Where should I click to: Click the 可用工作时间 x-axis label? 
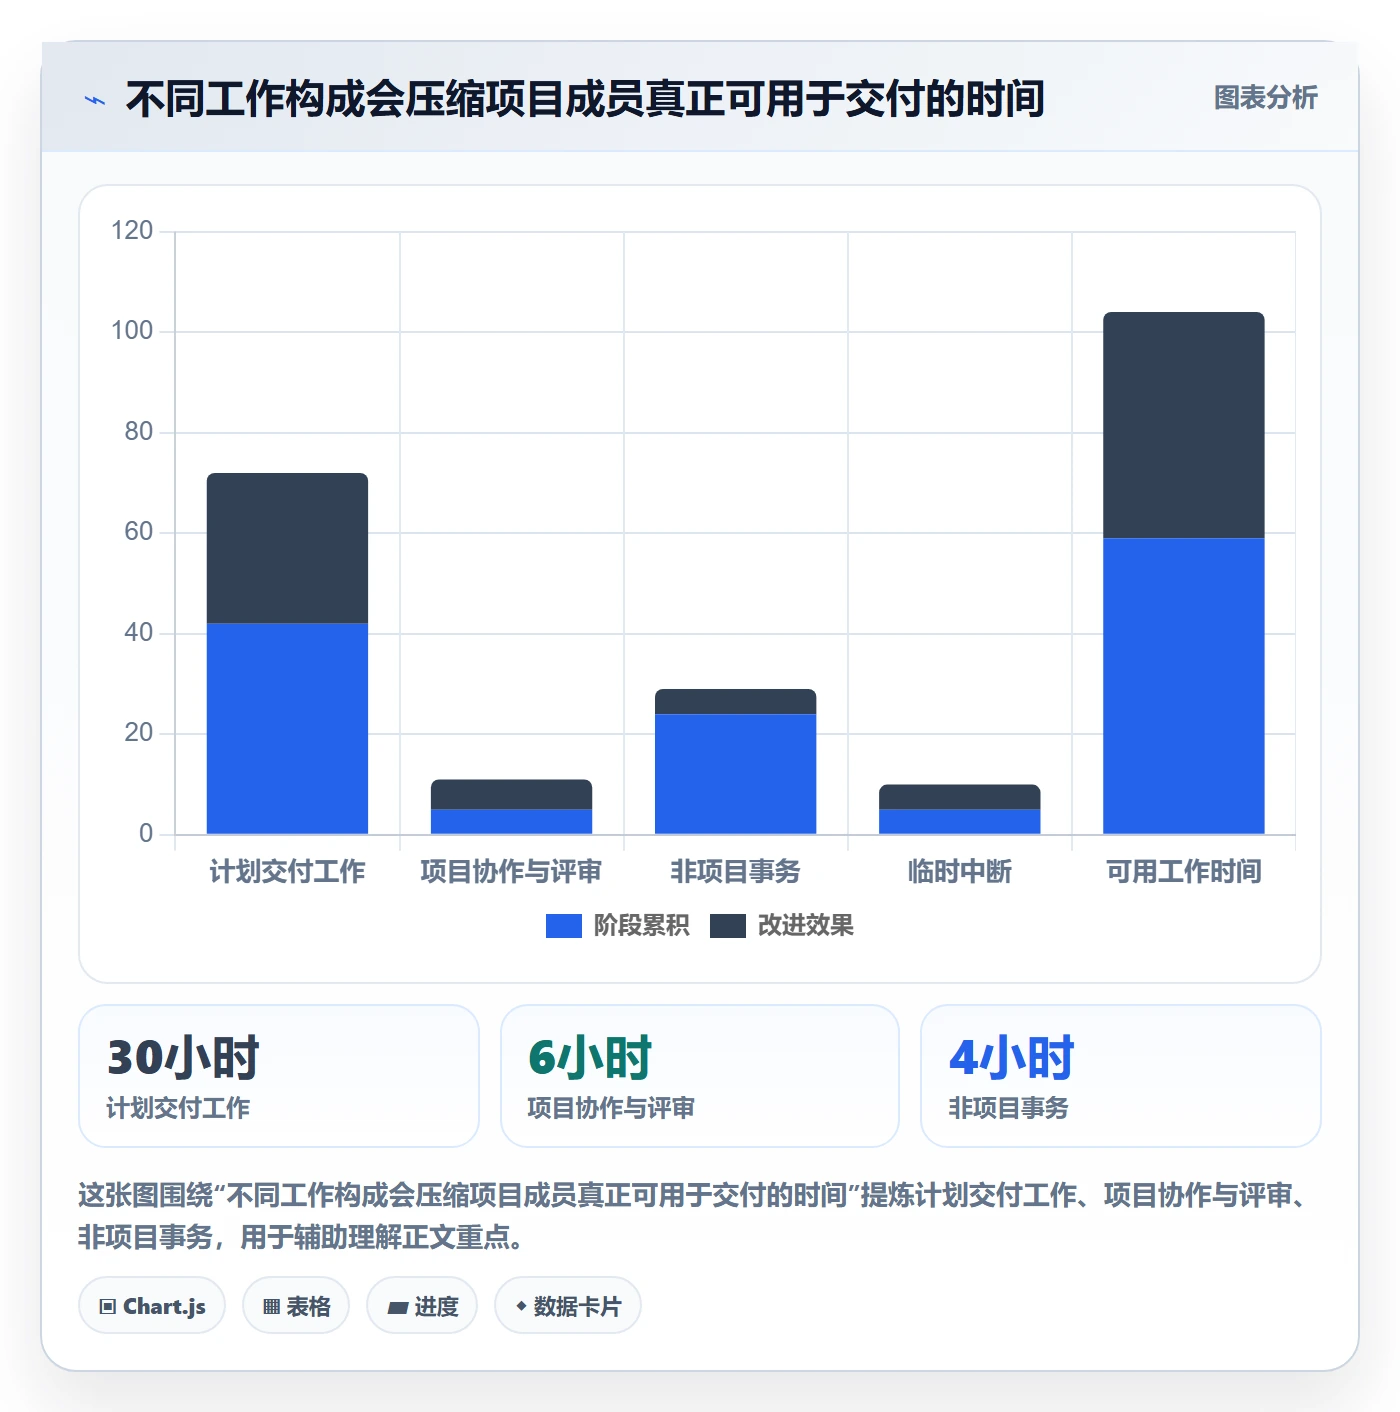(1183, 872)
